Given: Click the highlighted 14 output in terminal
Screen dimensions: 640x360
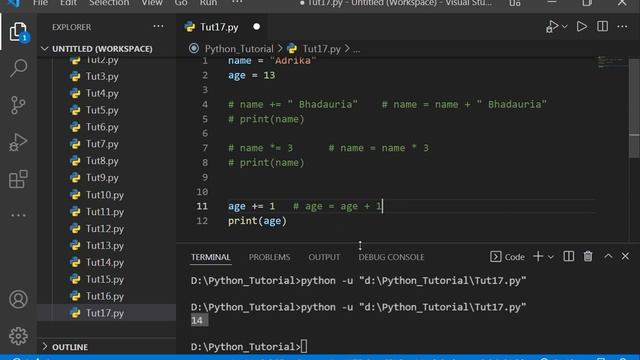Looking at the screenshot, I should pyautogui.click(x=199, y=320).
